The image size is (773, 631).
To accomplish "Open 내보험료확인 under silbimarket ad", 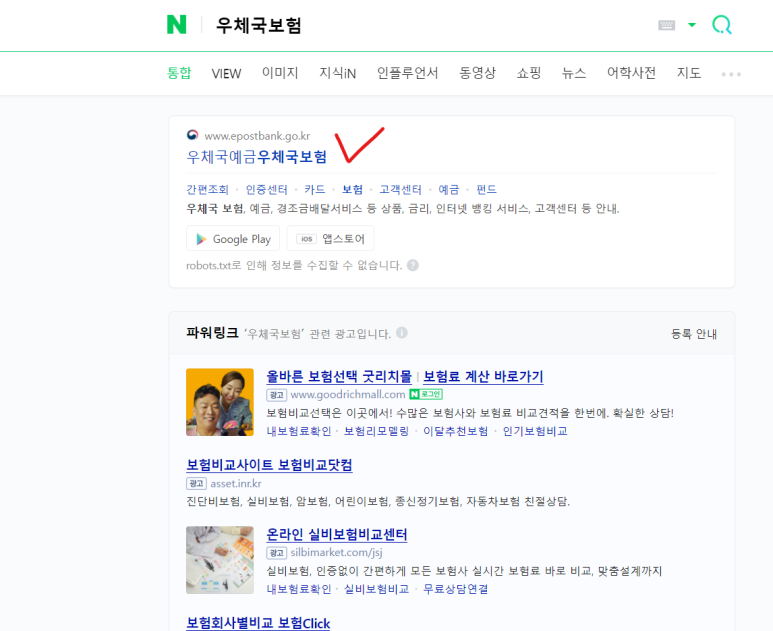I will click(299, 589).
